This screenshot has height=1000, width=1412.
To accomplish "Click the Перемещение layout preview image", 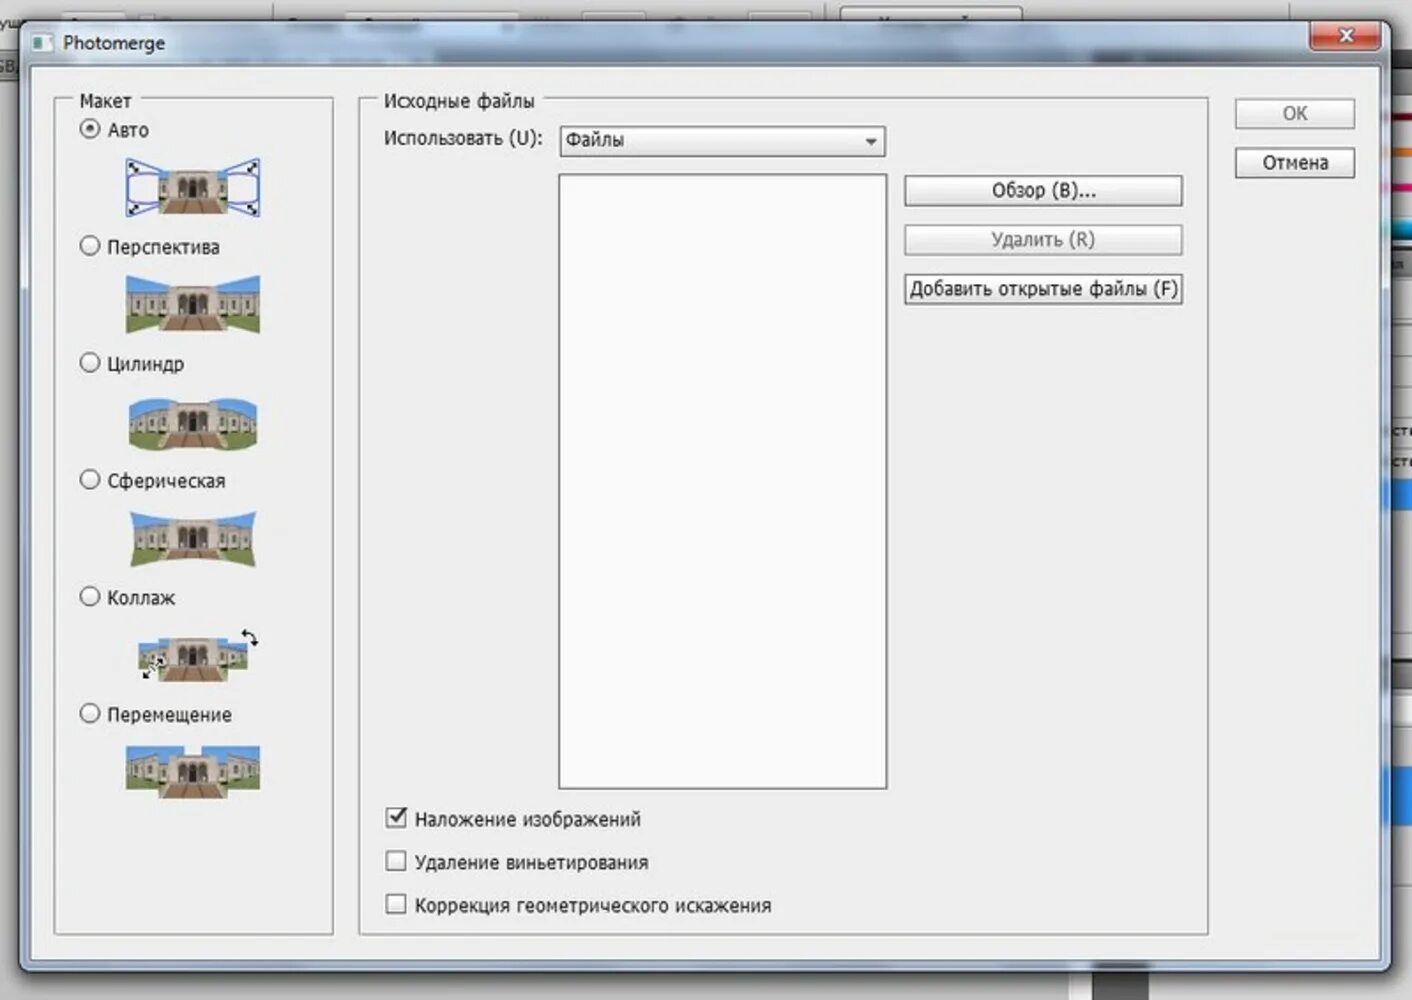I will pos(193,771).
